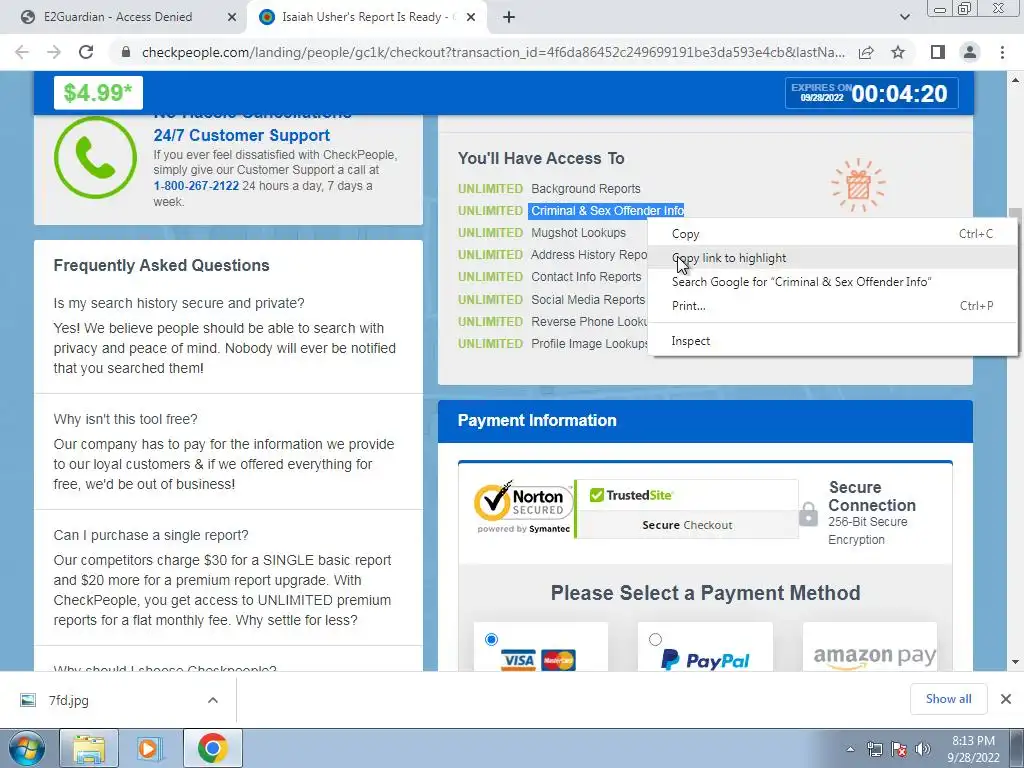Choose Copy link to highlight
The height and width of the screenshot is (768, 1024).
point(832,258)
